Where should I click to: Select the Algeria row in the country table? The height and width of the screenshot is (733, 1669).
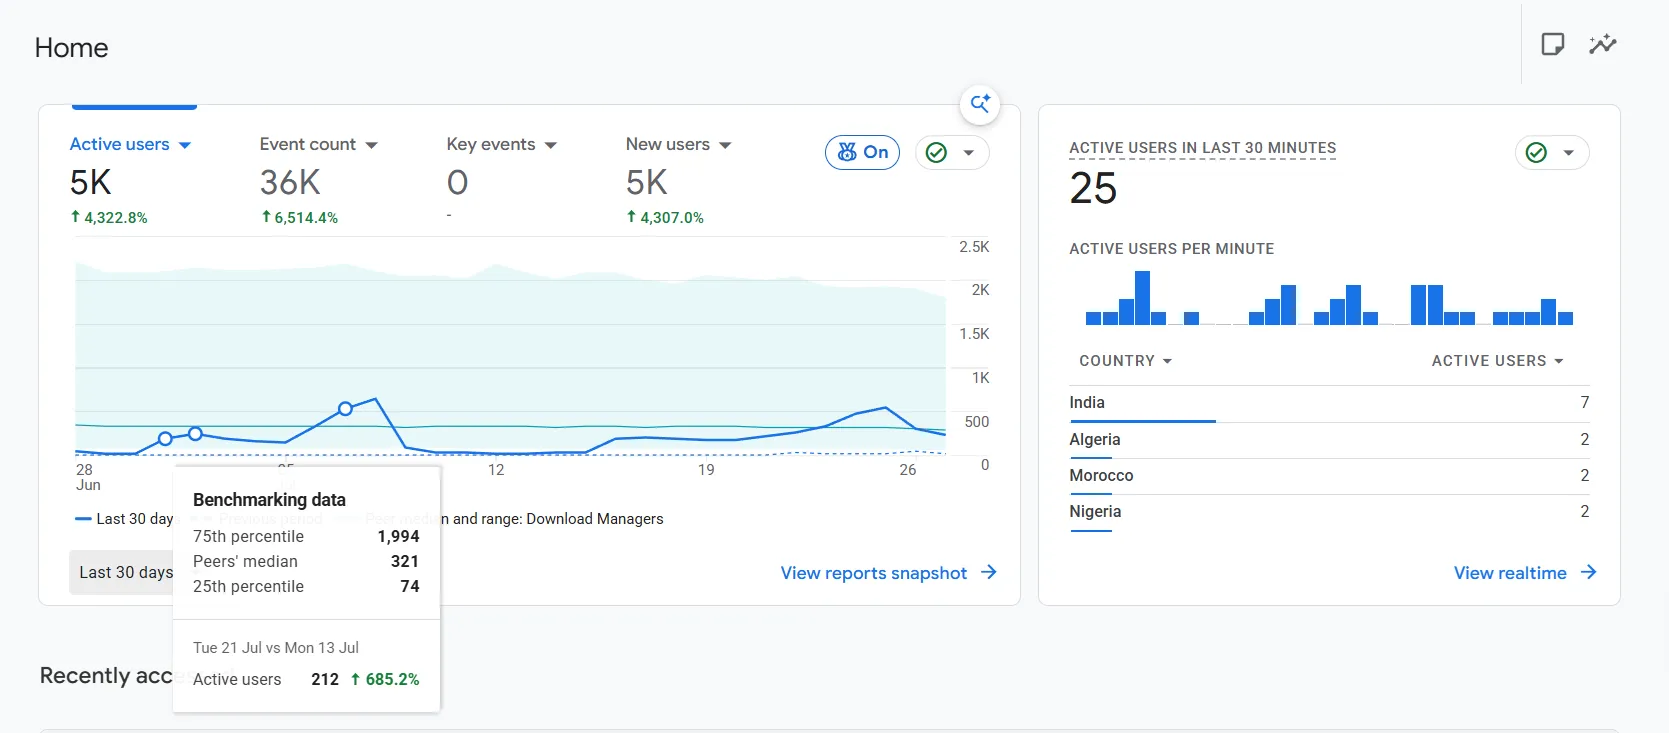pyautogui.click(x=1329, y=440)
